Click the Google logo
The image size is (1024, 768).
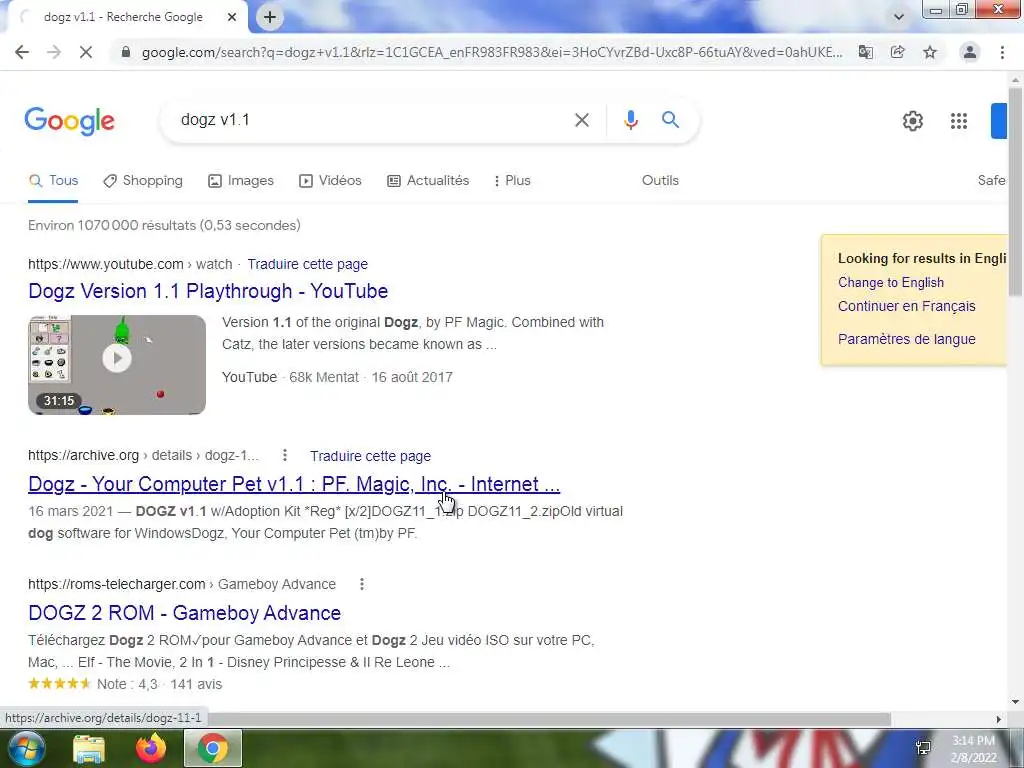pyautogui.click(x=70, y=121)
